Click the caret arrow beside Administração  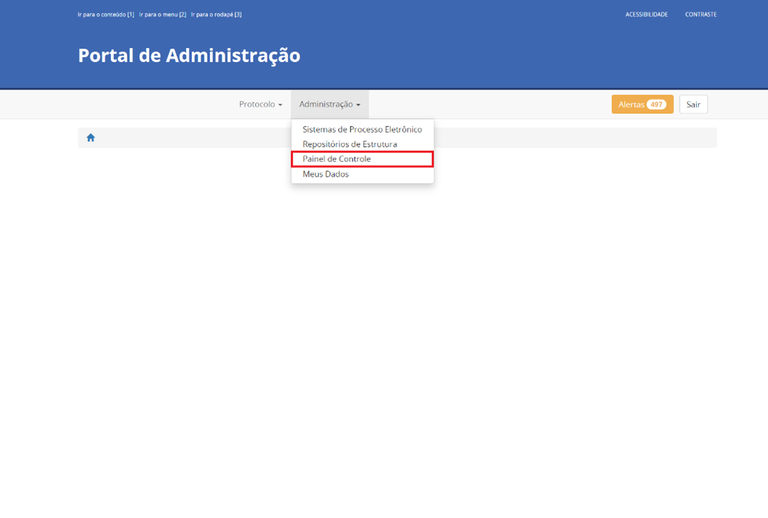tap(358, 105)
